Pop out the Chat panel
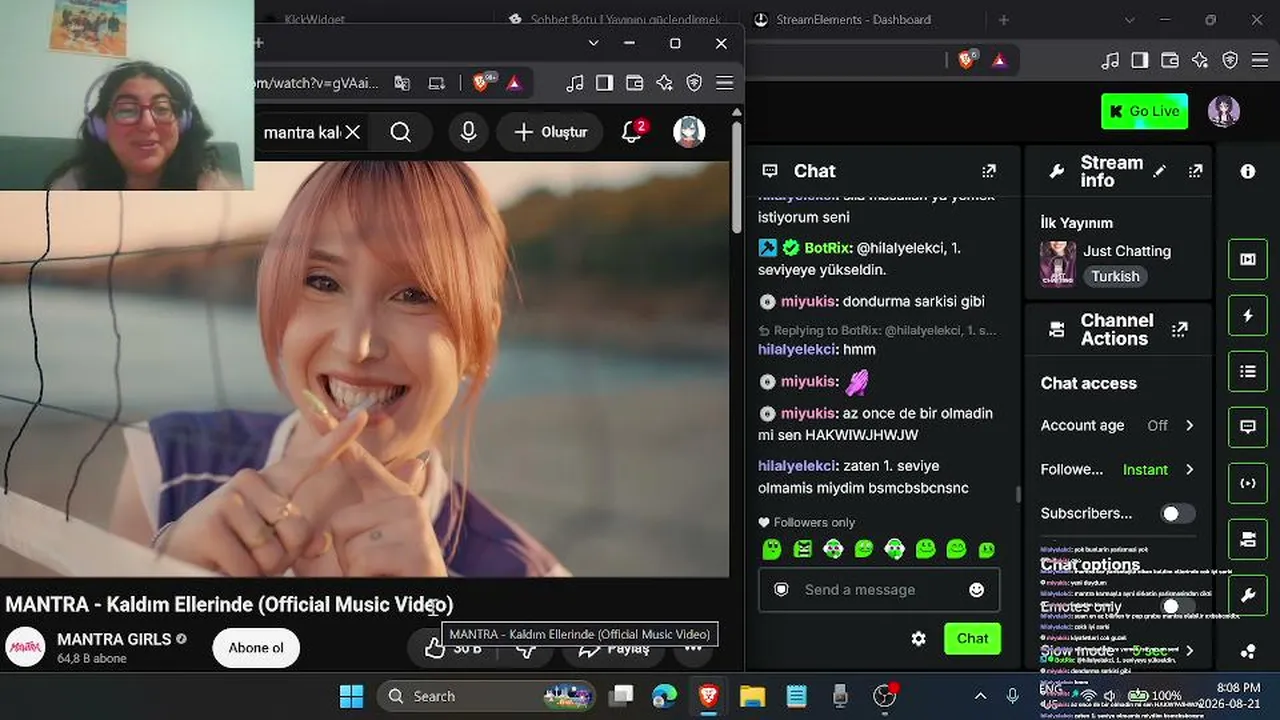The image size is (1280, 720). [x=989, y=171]
